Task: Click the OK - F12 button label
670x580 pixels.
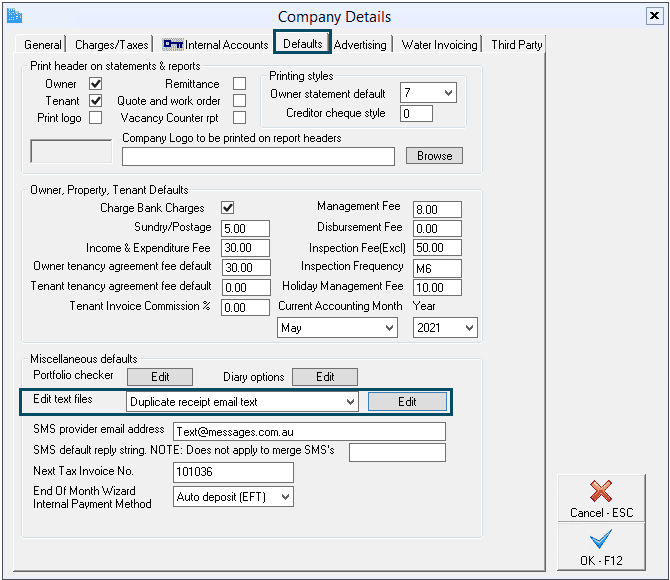Action: point(601,560)
